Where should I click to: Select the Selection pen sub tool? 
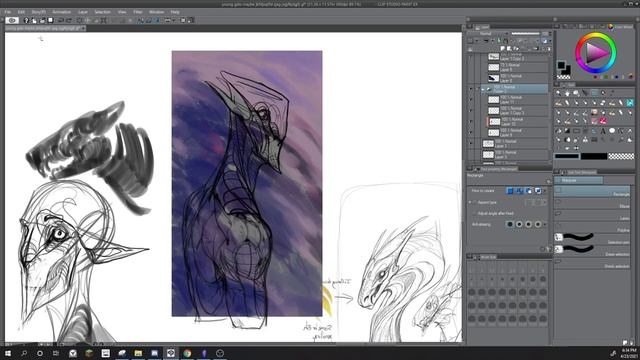coord(592,238)
